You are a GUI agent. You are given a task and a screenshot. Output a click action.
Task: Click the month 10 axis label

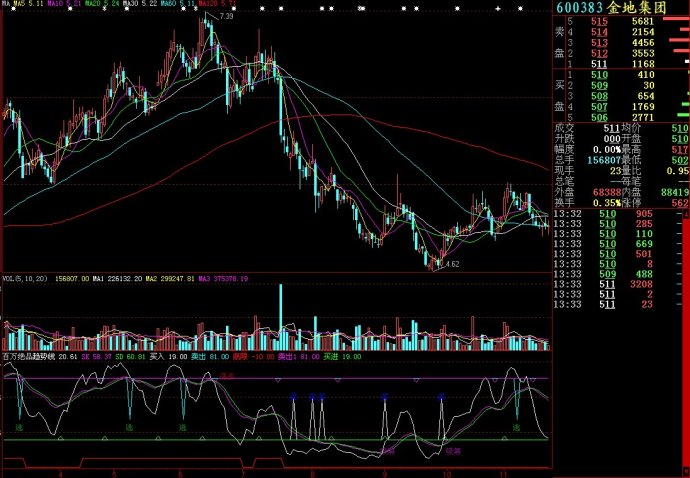click(x=446, y=474)
